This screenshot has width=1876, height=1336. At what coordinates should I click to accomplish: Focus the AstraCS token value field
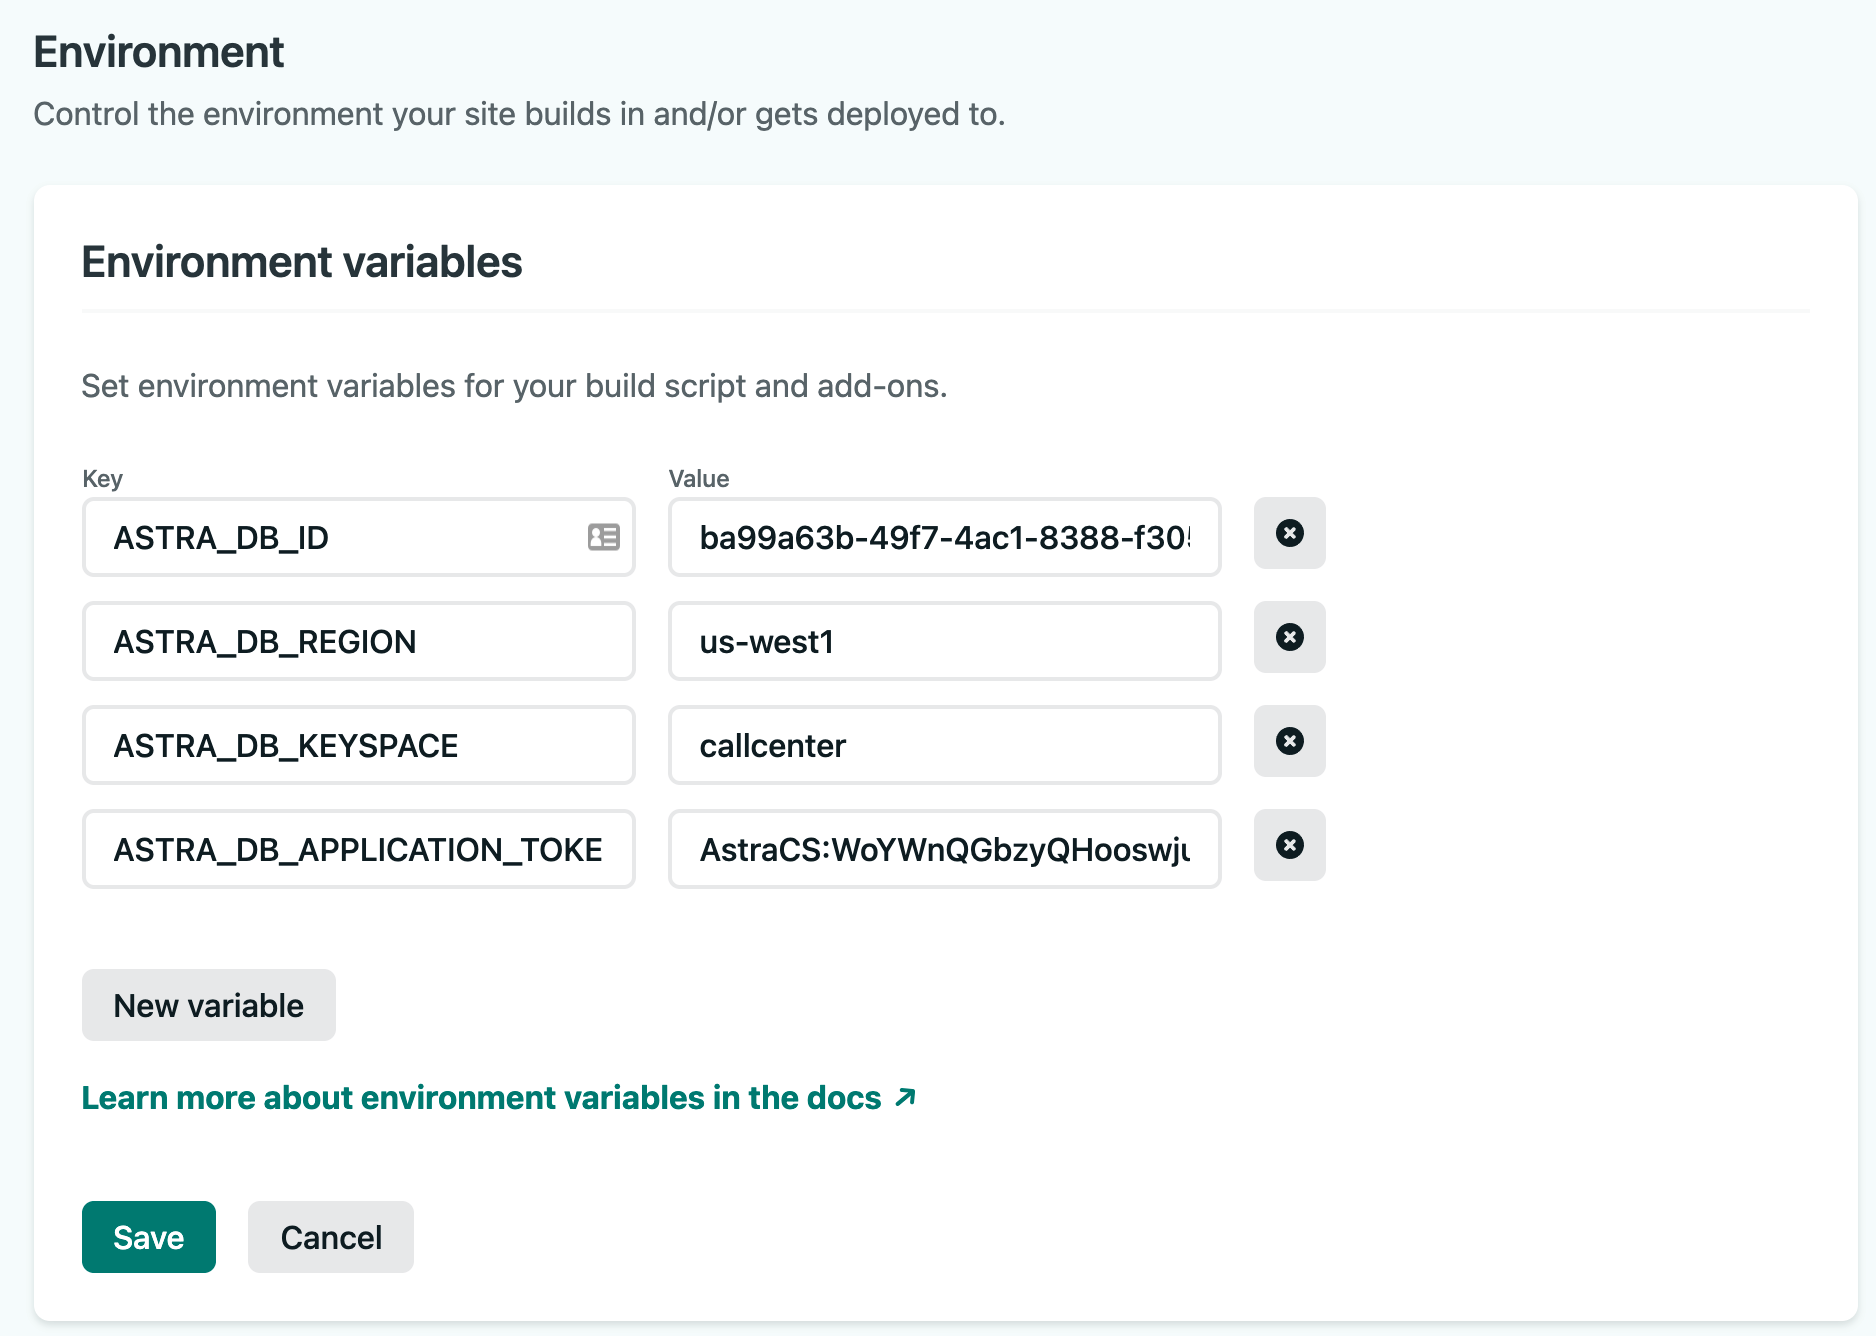tap(944, 849)
